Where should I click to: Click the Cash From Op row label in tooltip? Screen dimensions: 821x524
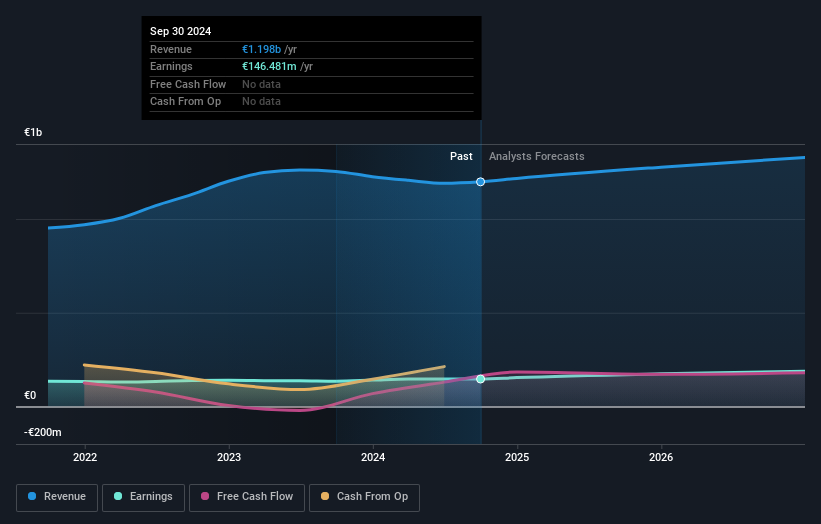pyautogui.click(x=185, y=102)
